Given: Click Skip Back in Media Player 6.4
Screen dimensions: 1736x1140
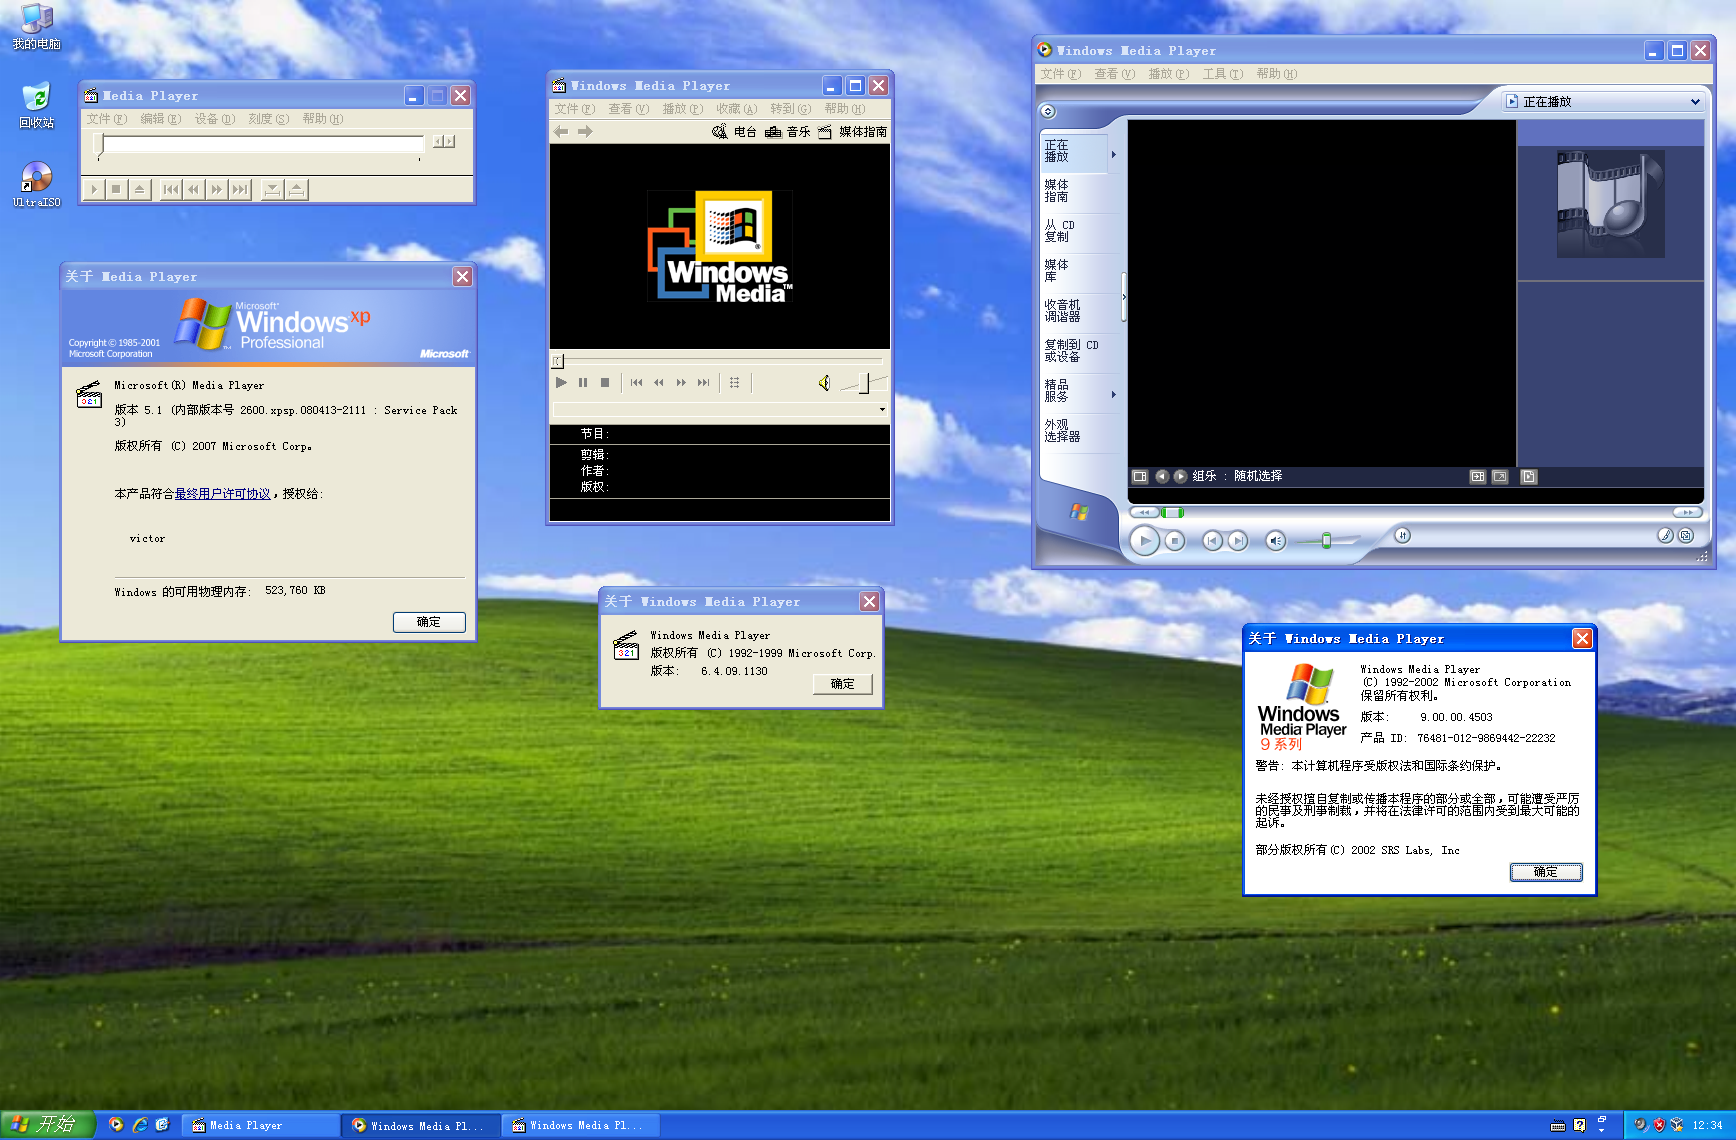Looking at the screenshot, I should coord(637,383).
